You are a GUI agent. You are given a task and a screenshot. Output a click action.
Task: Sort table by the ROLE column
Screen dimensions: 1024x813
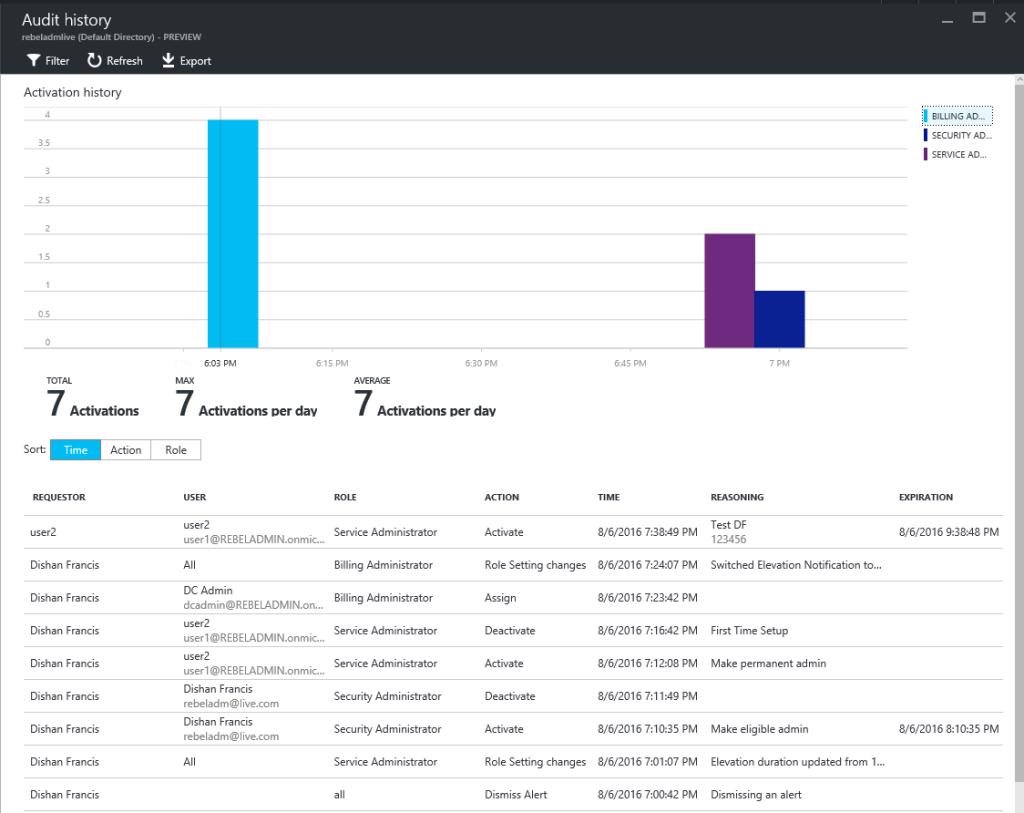345,497
